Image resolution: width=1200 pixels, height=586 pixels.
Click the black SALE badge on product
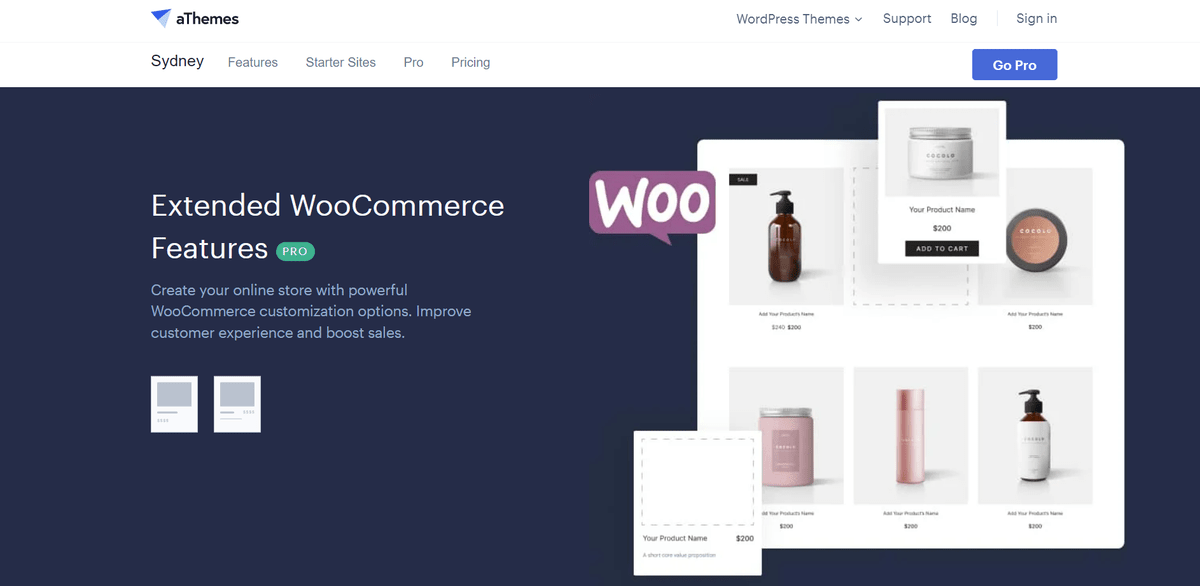(x=743, y=179)
